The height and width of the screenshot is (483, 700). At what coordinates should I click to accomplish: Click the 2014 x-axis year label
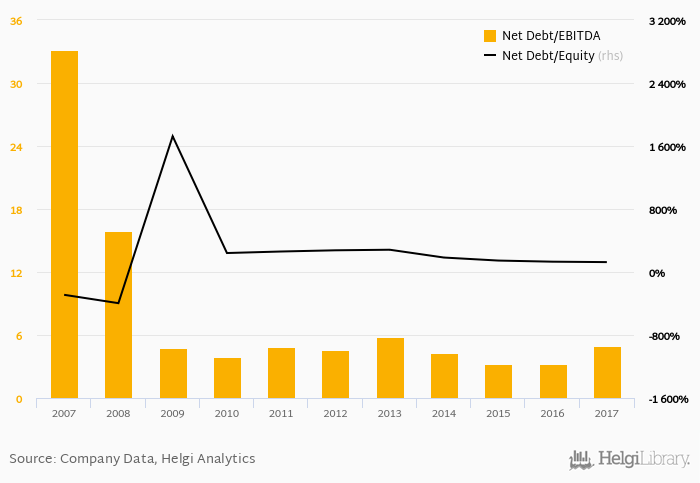[x=444, y=413]
